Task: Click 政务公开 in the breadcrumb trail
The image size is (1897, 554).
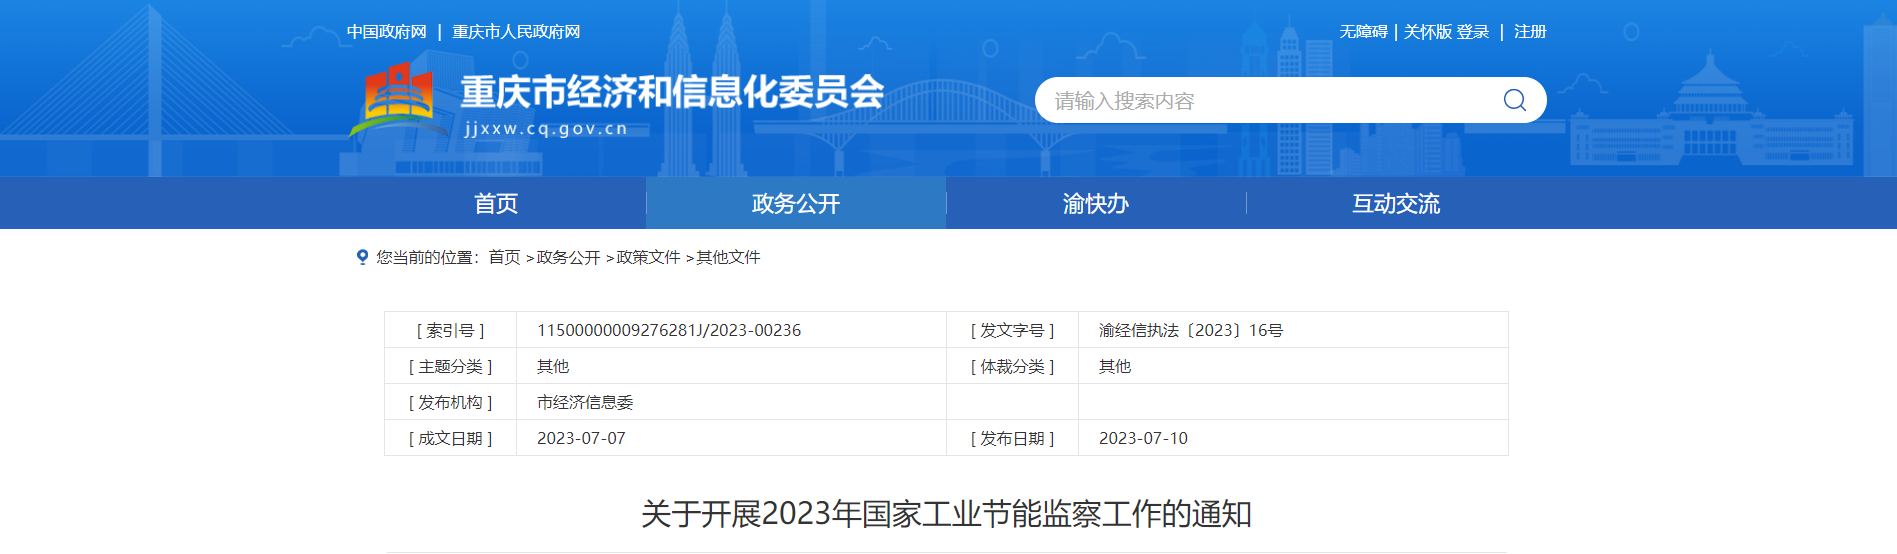Action: pos(568,257)
